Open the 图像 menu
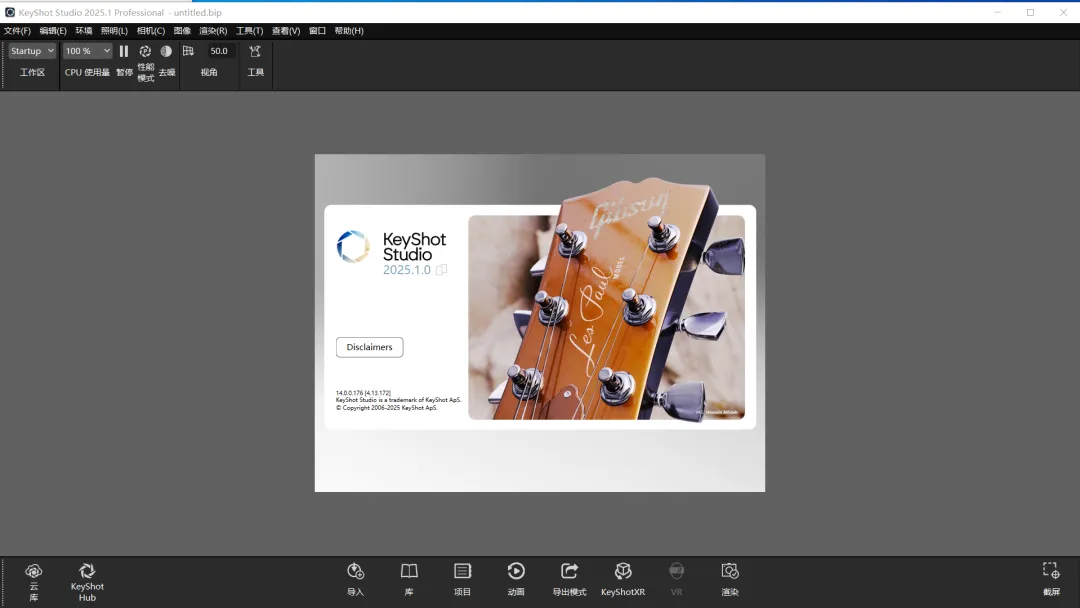1080x608 pixels. pos(182,31)
